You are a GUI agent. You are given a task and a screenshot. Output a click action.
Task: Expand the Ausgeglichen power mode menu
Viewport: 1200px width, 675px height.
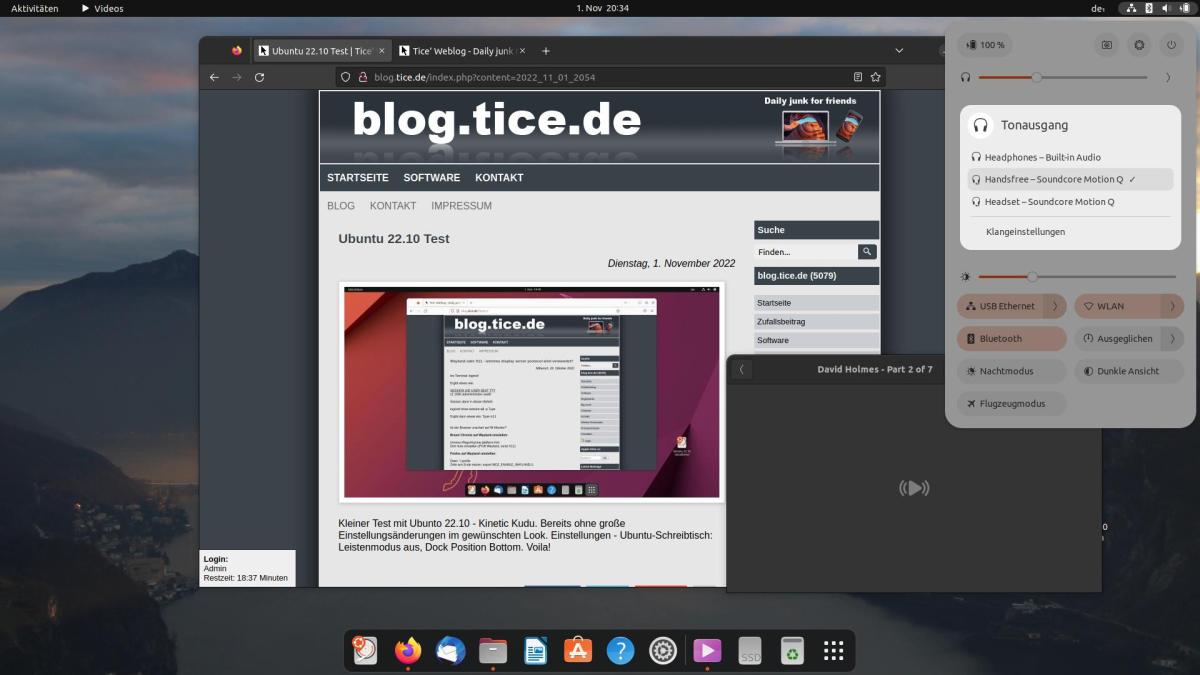point(1172,339)
